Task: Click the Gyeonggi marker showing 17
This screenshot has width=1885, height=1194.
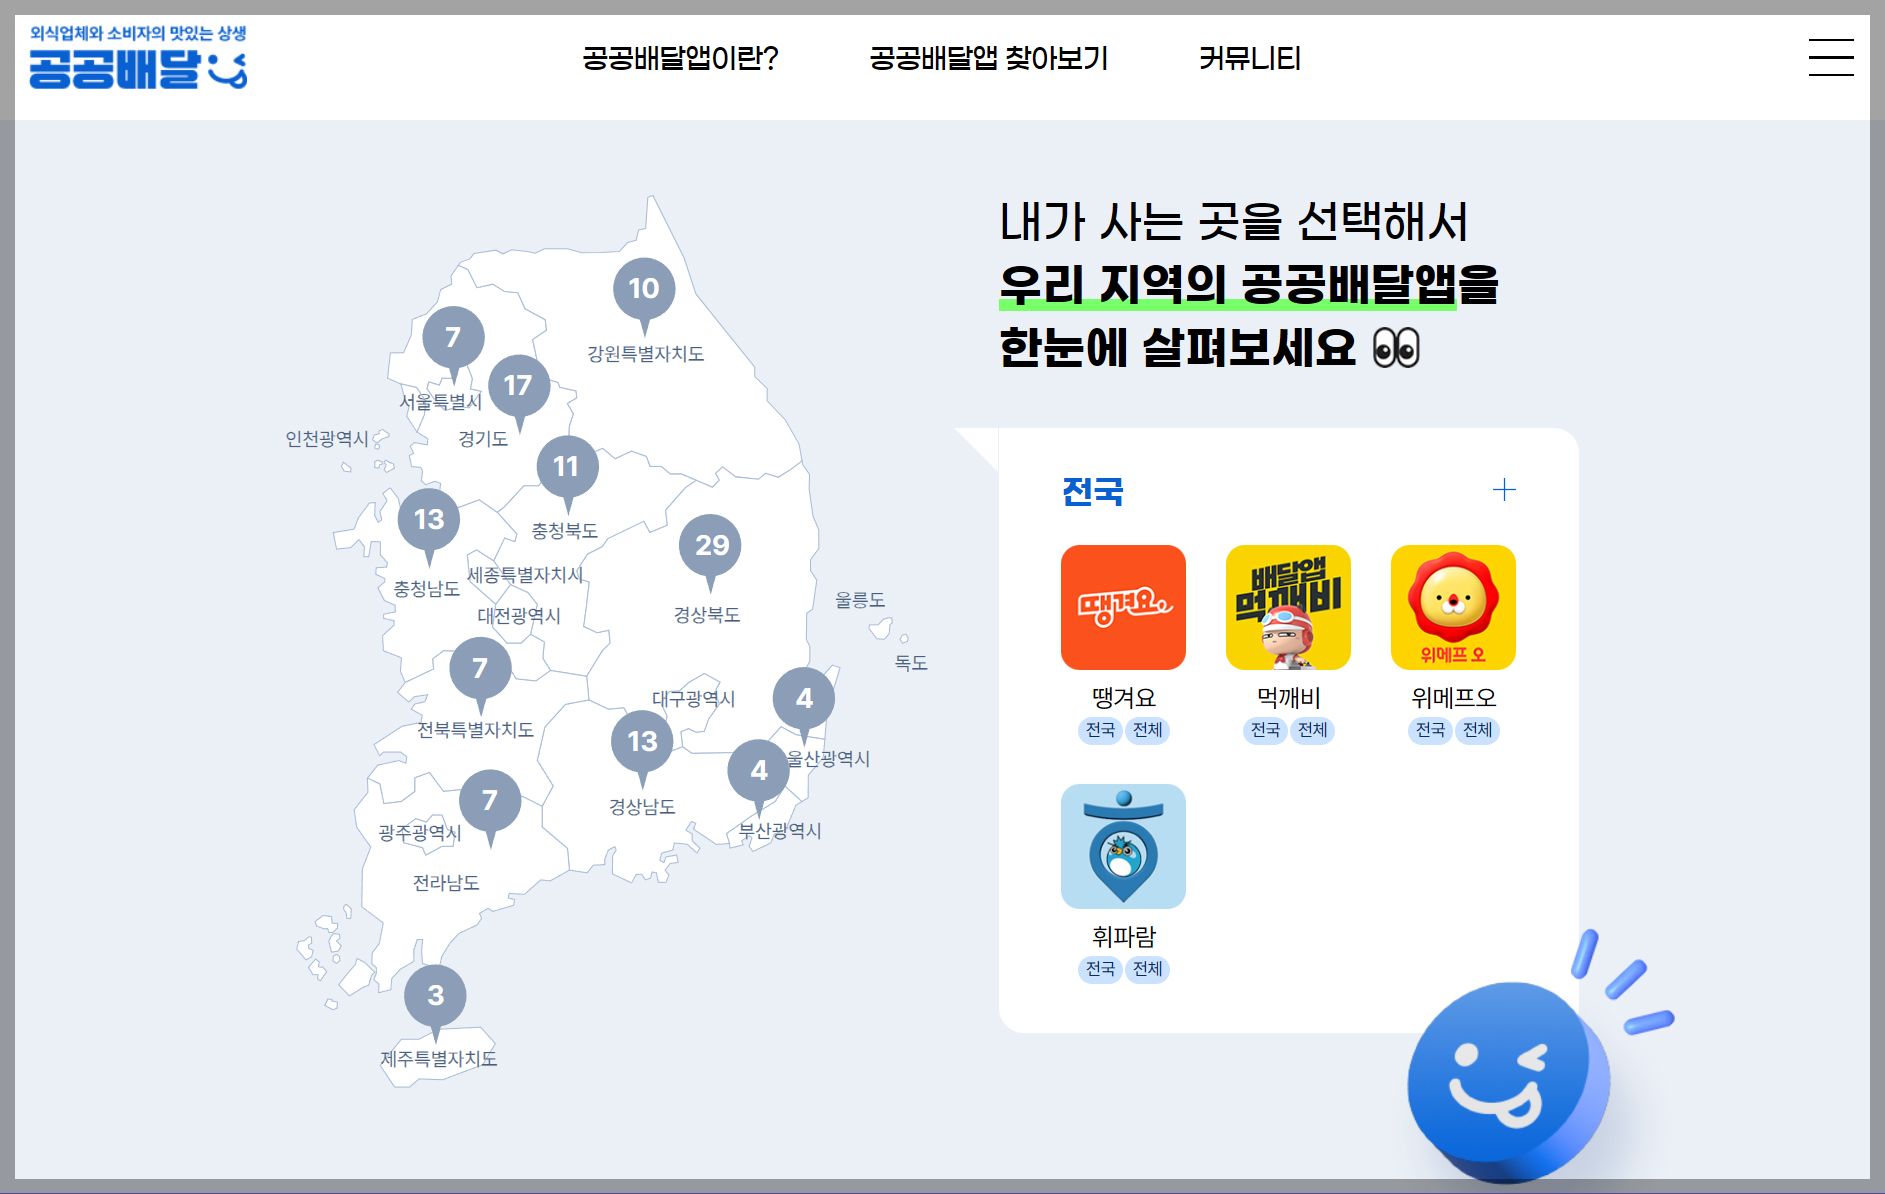Action: point(520,385)
